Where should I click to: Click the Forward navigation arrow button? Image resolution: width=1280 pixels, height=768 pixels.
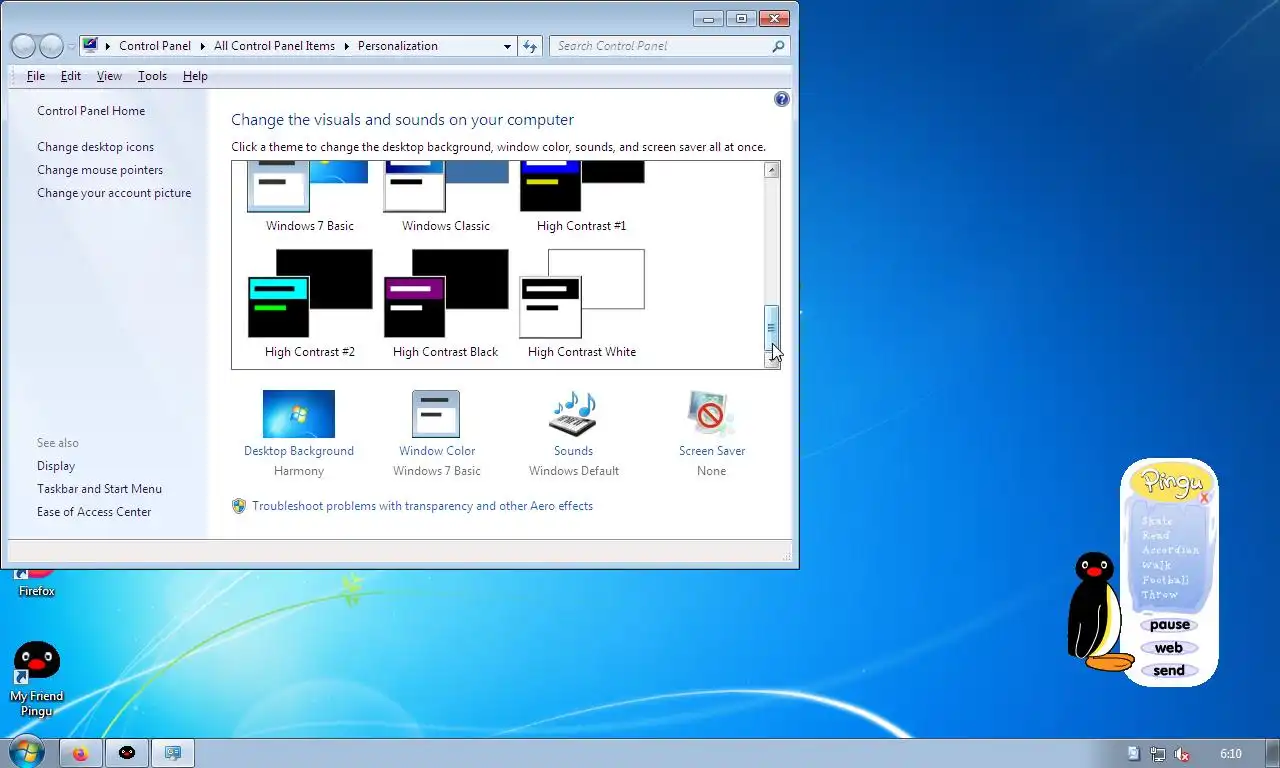51,46
